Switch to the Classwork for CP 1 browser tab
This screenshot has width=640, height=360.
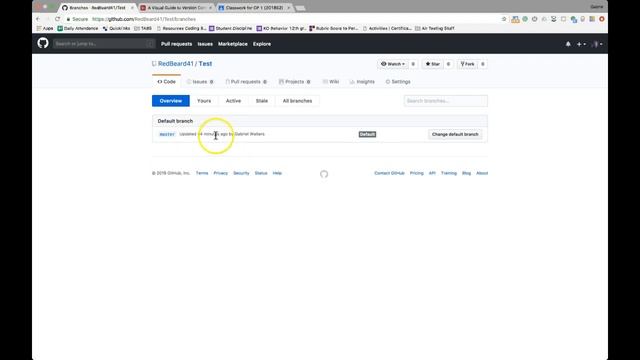point(254,8)
